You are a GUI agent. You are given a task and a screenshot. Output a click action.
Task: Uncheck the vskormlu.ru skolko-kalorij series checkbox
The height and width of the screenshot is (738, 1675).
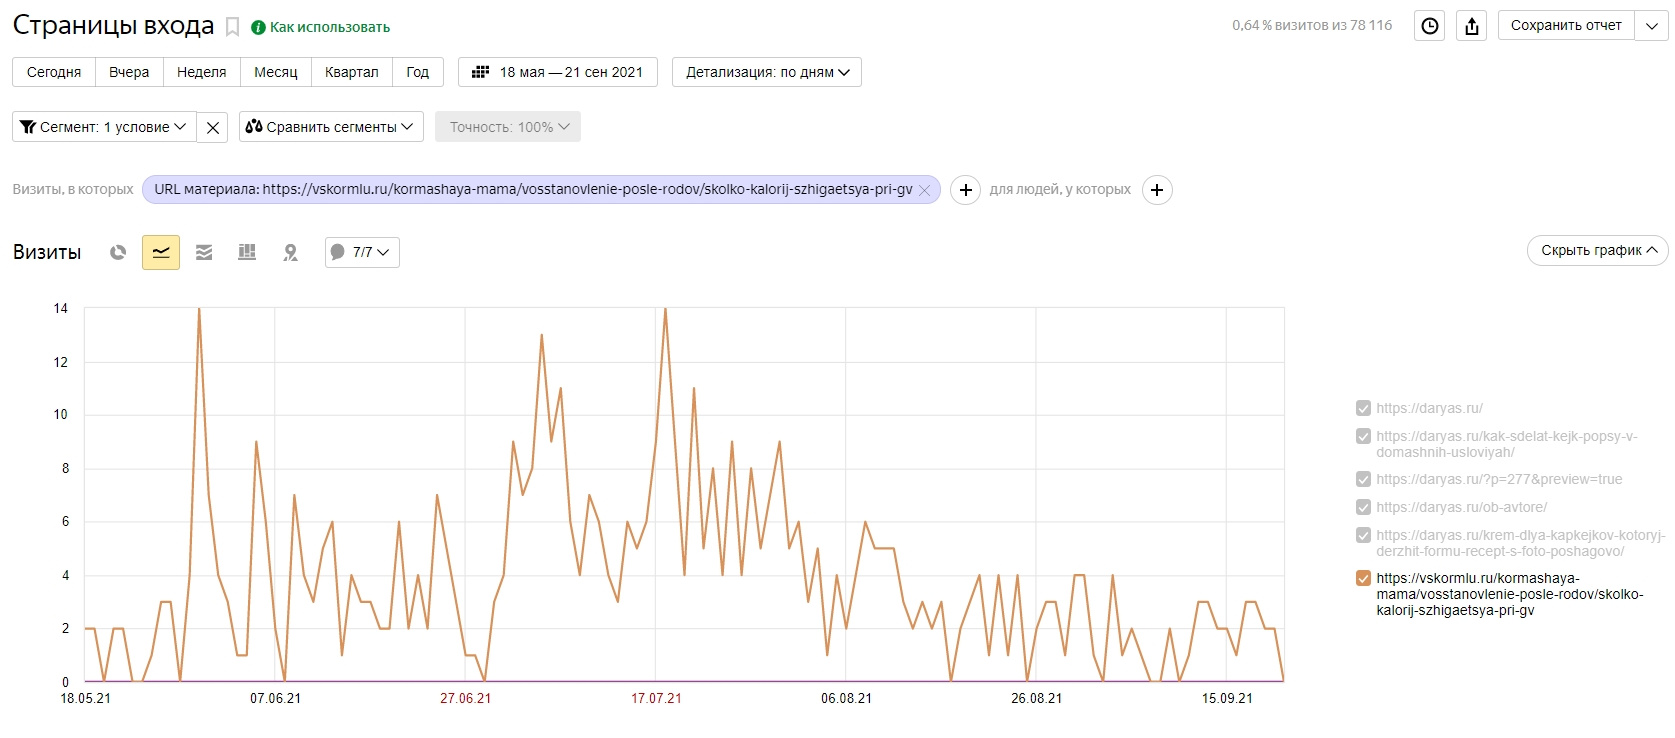click(1363, 578)
